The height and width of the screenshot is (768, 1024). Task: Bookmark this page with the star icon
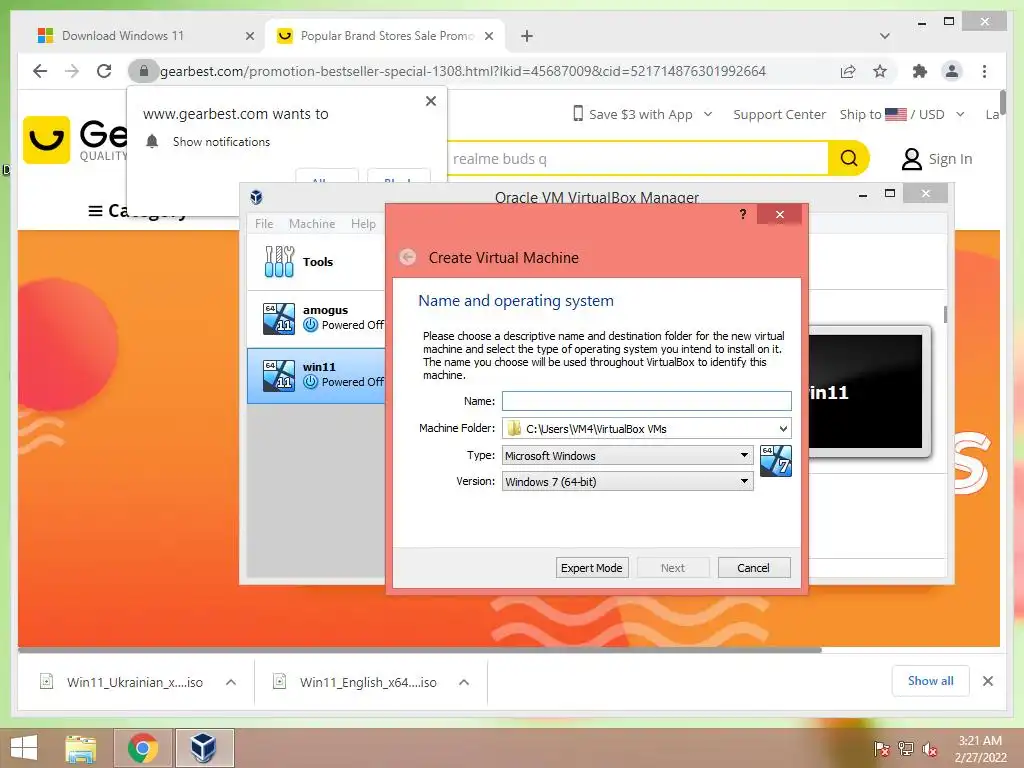point(880,71)
